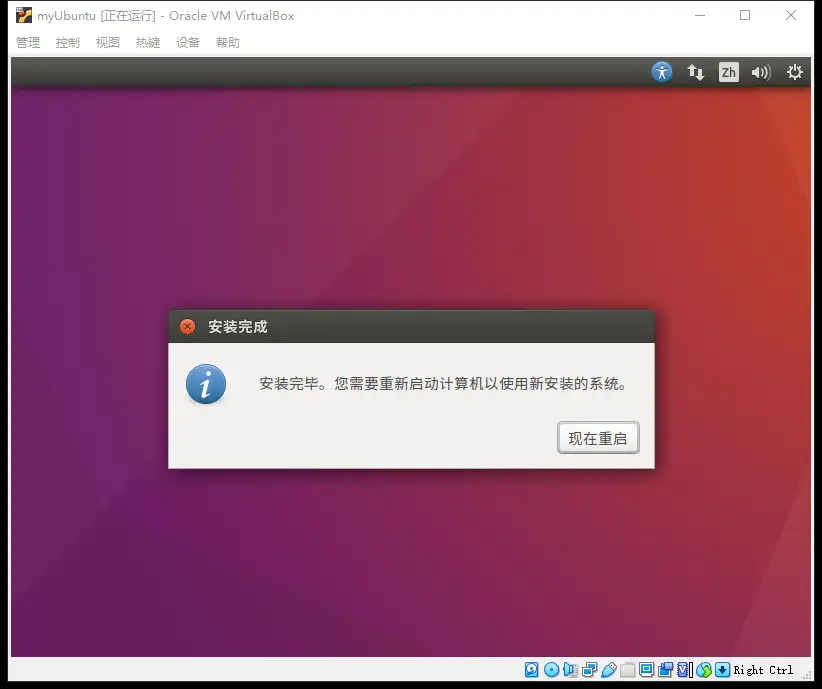Open the 控制 menu
Viewport: 822px width, 689px height.
click(x=68, y=43)
